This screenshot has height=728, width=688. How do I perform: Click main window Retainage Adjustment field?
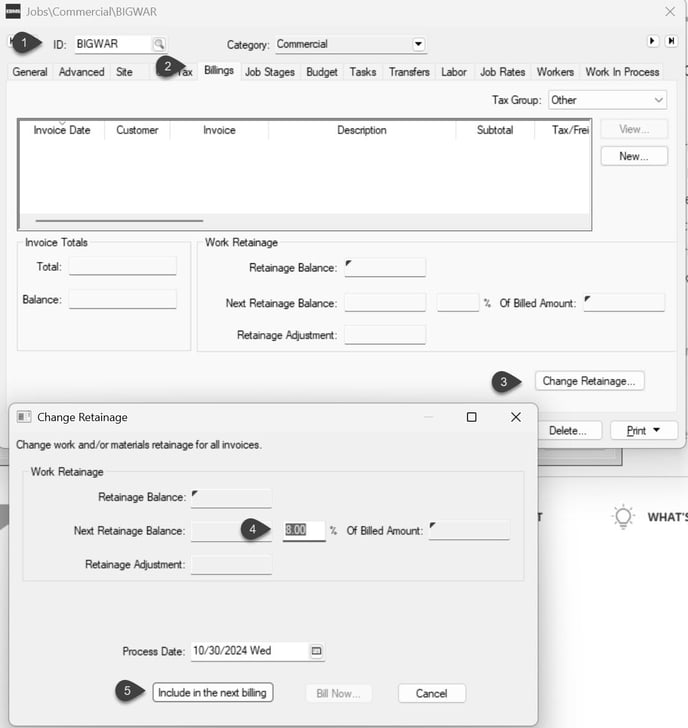[385, 335]
